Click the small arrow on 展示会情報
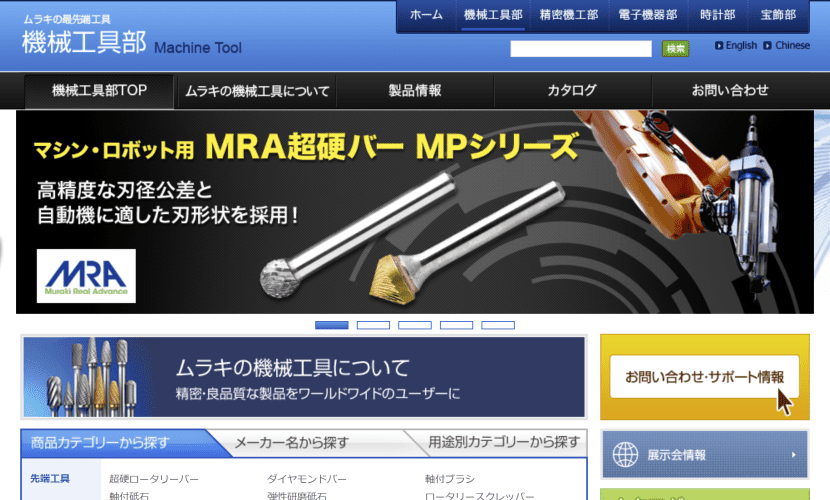 click(x=793, y=454)
